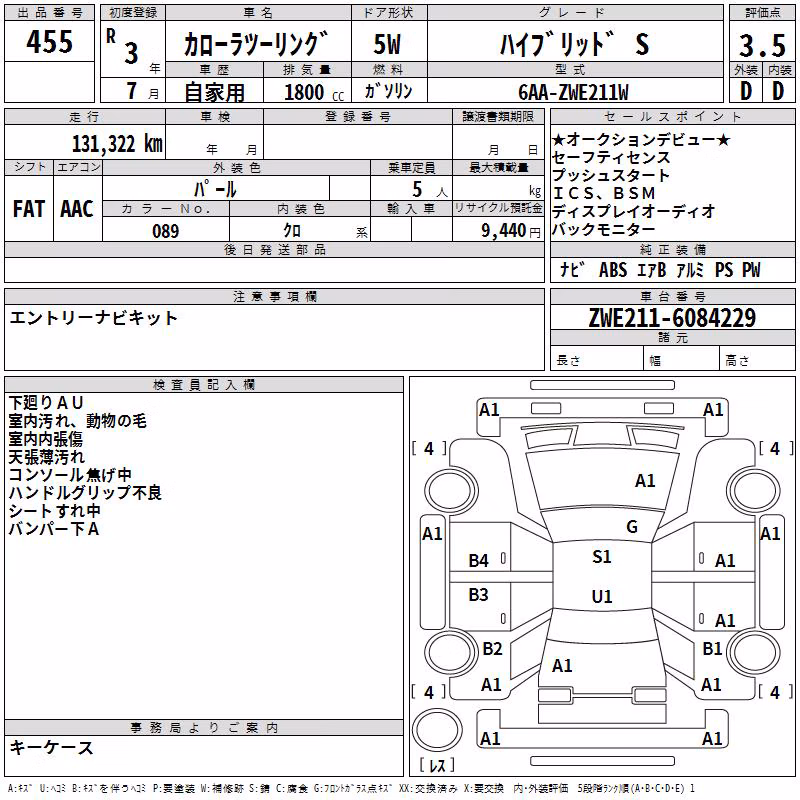
Task: Click the セールスポイント section header
Action: (672, 116)
